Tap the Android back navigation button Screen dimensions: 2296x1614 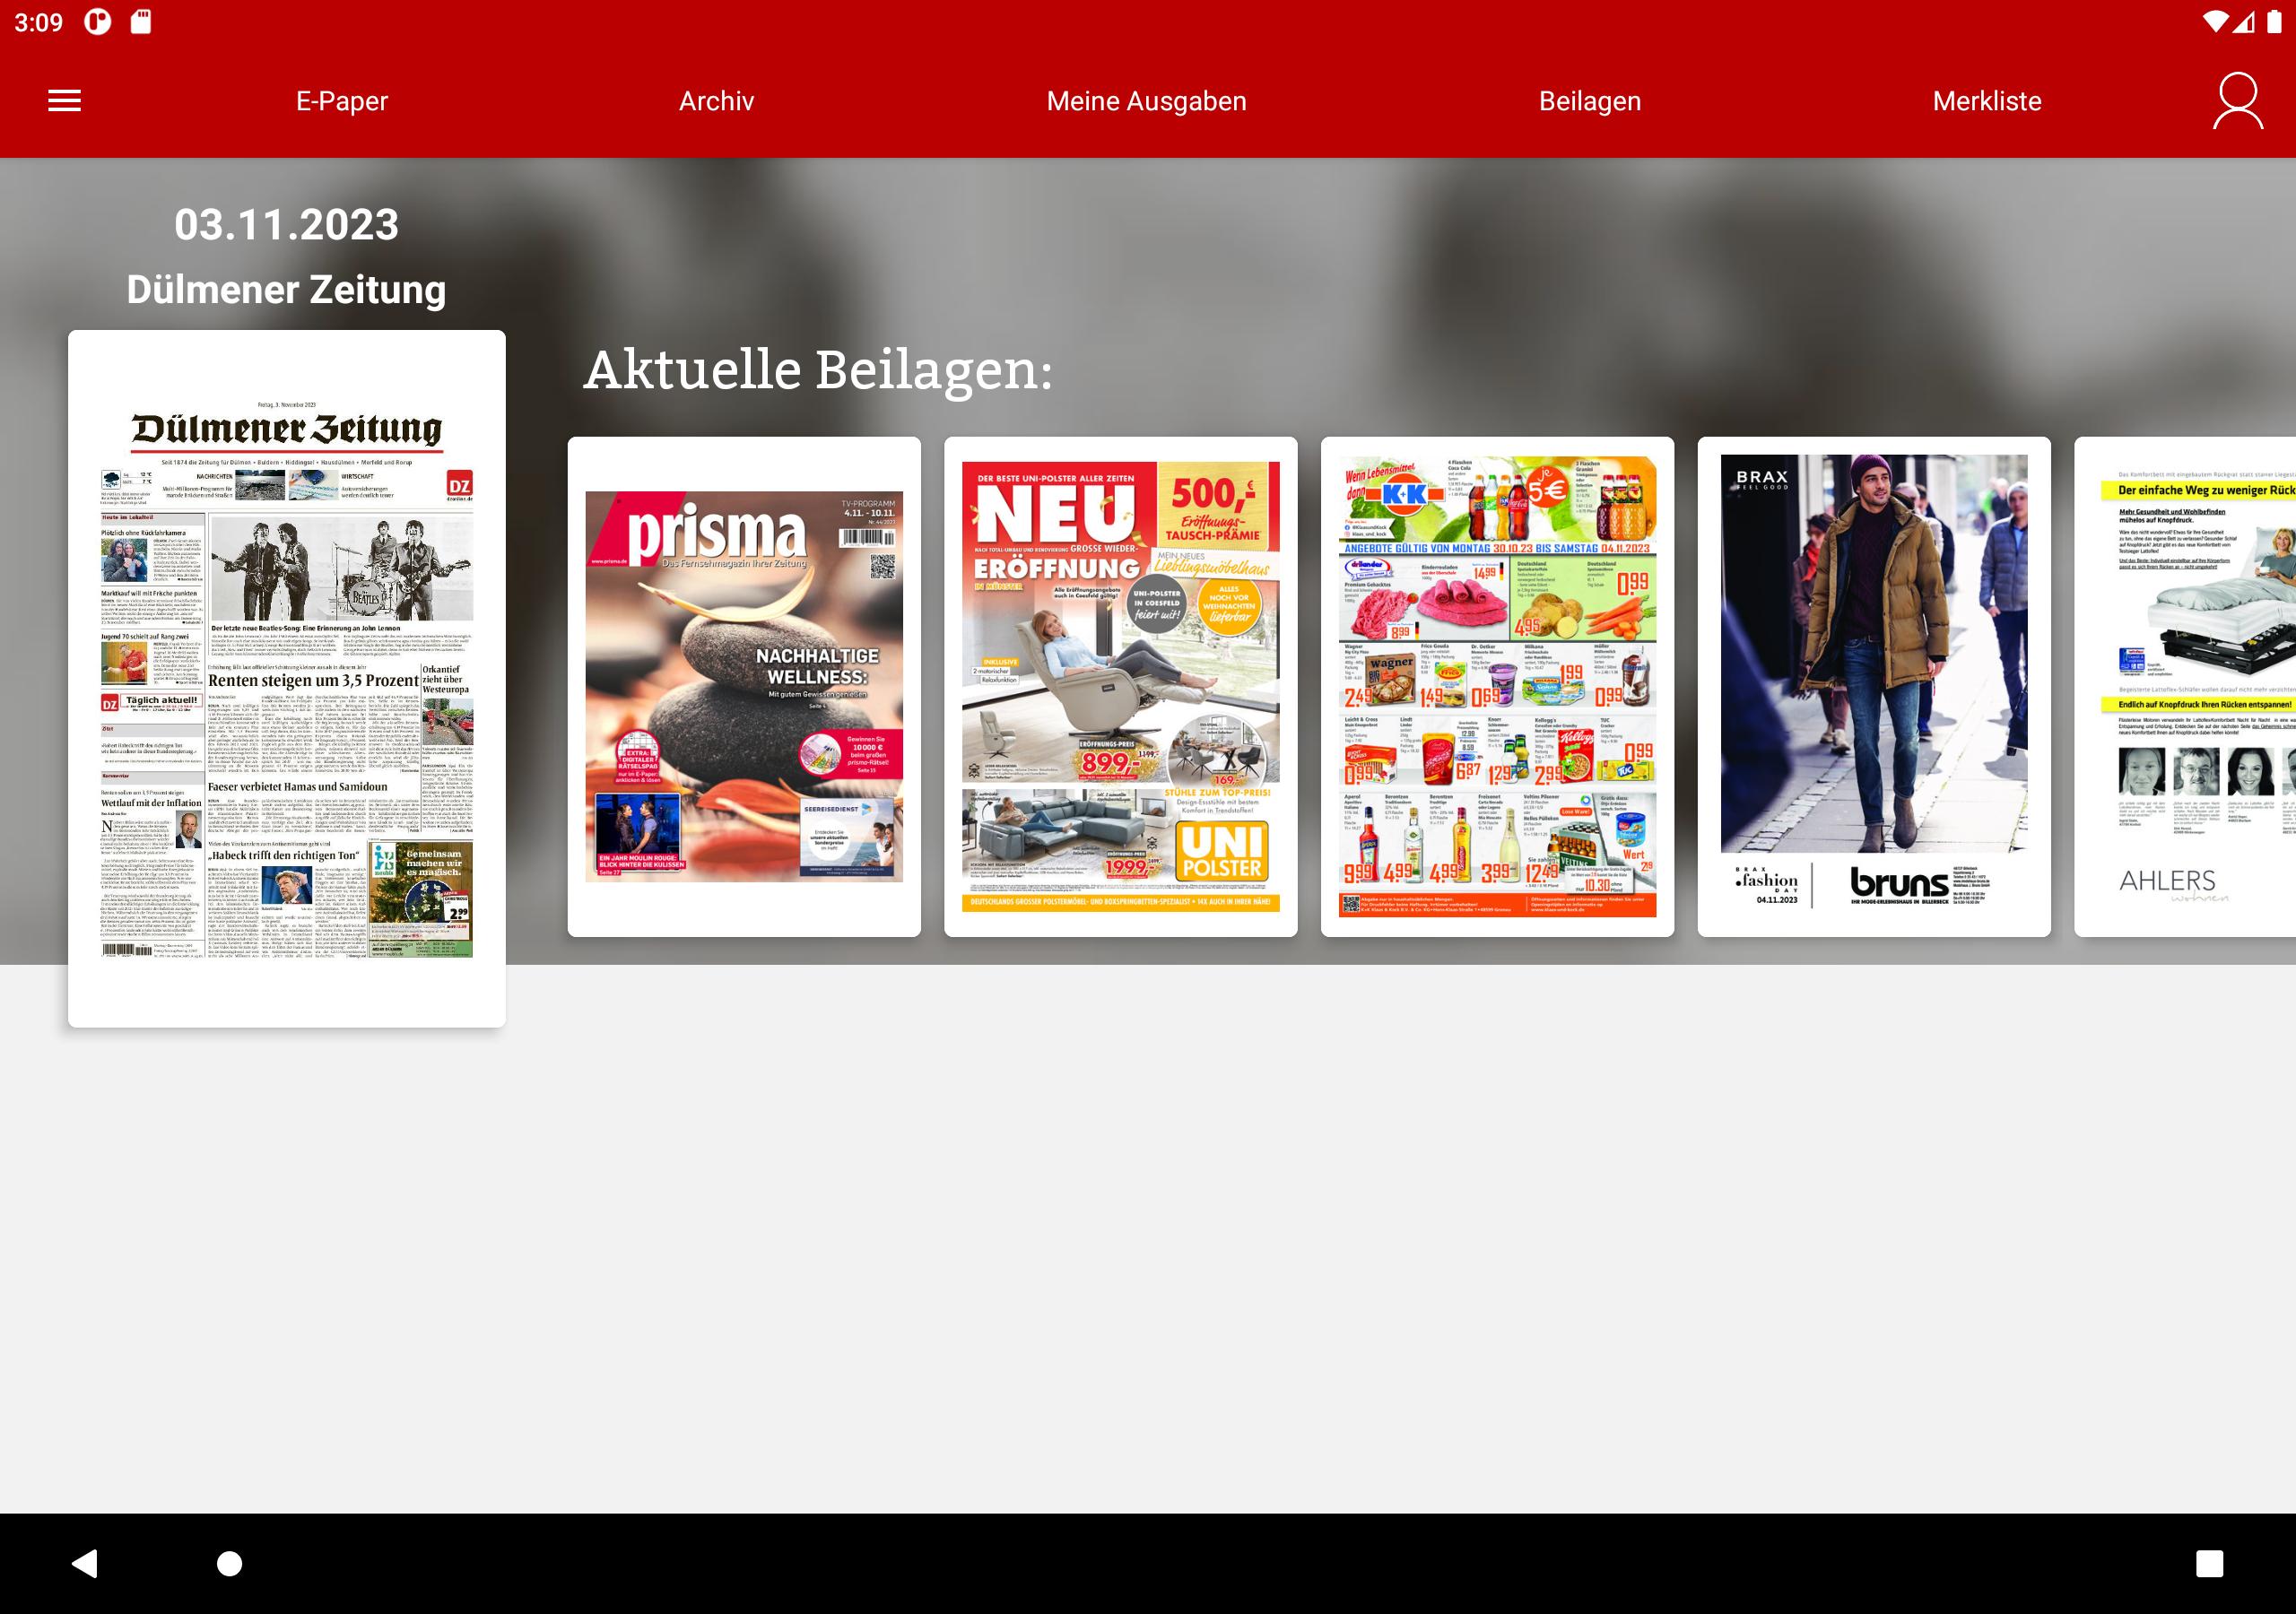(85, 1563)
